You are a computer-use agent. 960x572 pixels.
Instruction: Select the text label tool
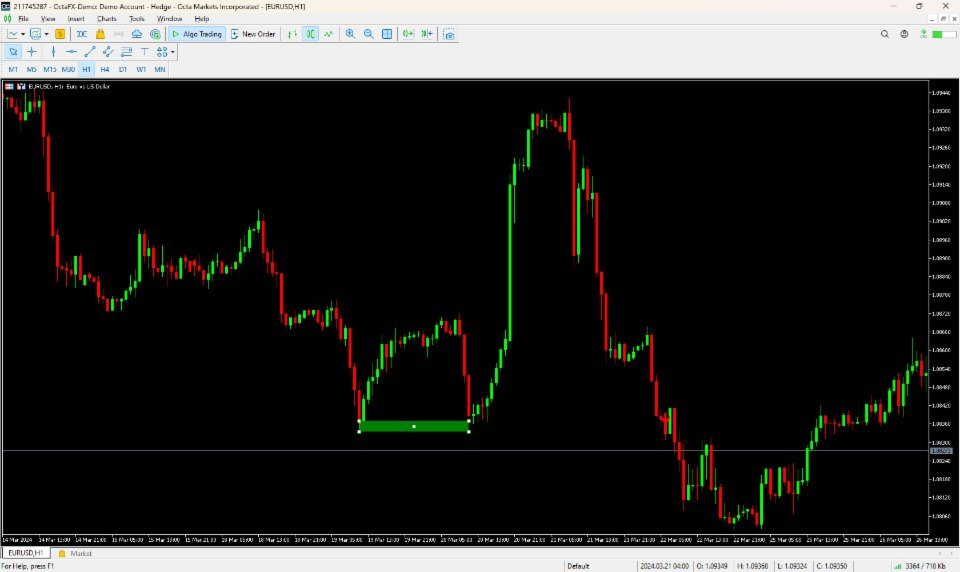pyautogui.click(x=144, y=52)
